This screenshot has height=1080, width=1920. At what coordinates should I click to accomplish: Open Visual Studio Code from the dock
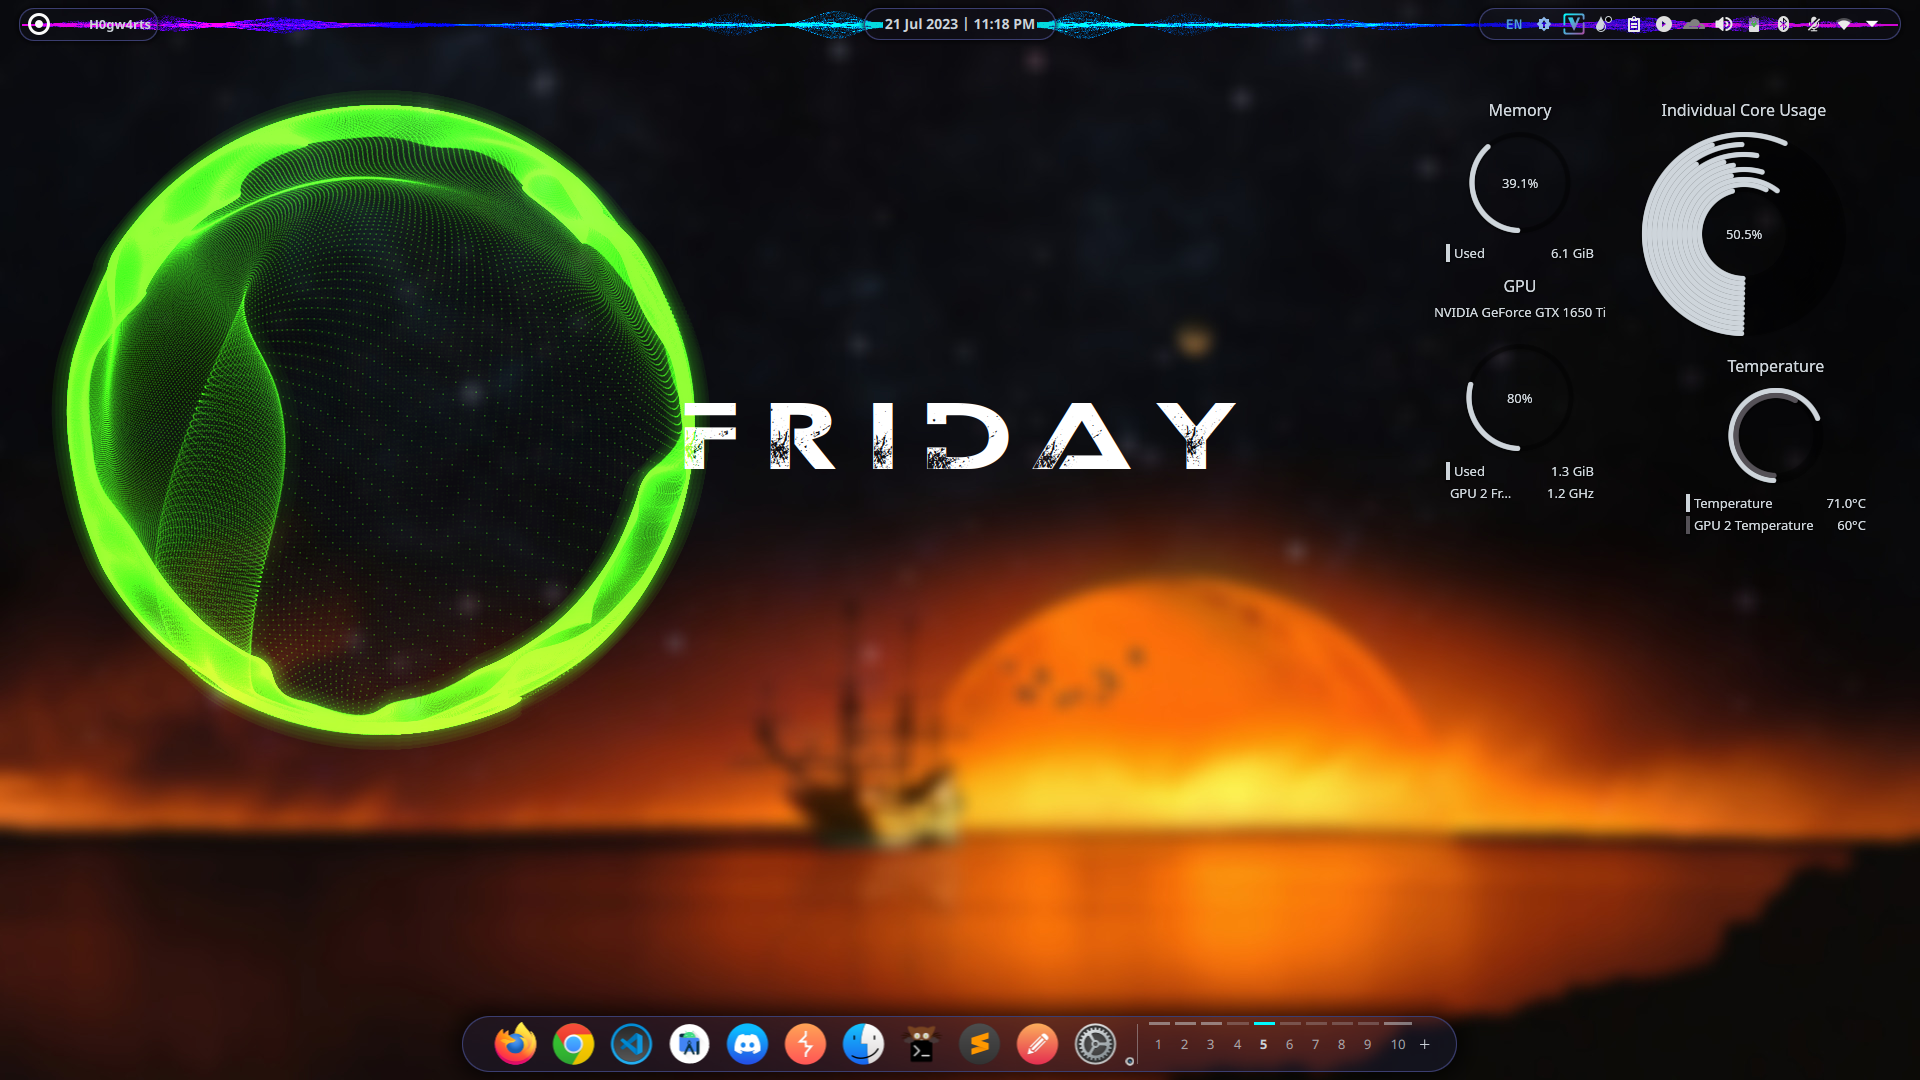point(631,1044)
